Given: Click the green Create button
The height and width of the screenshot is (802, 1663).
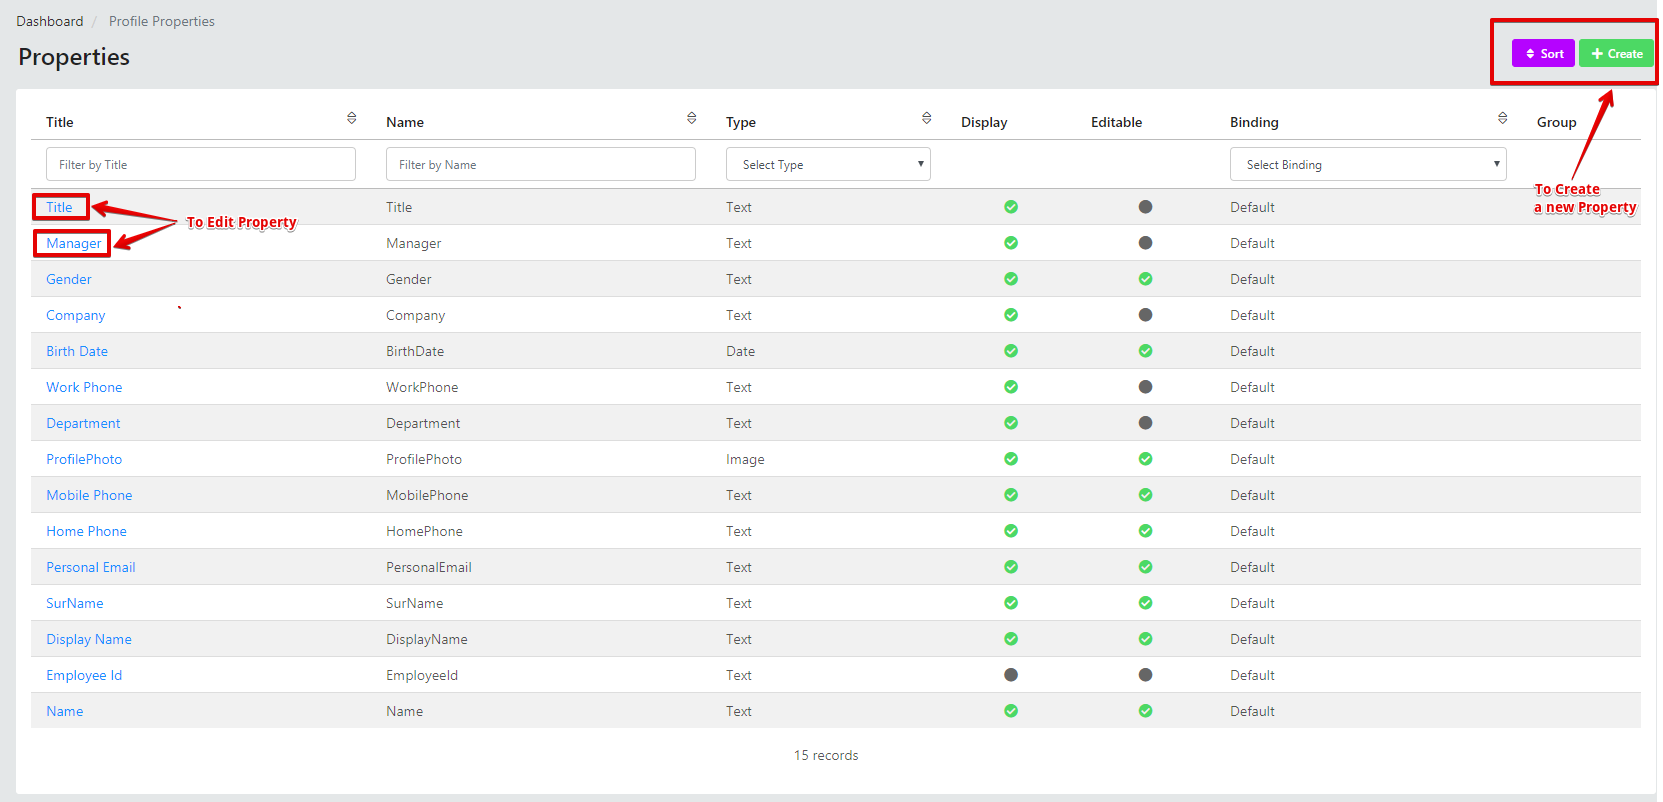Looking at the screenshot, I should 1616,53.
